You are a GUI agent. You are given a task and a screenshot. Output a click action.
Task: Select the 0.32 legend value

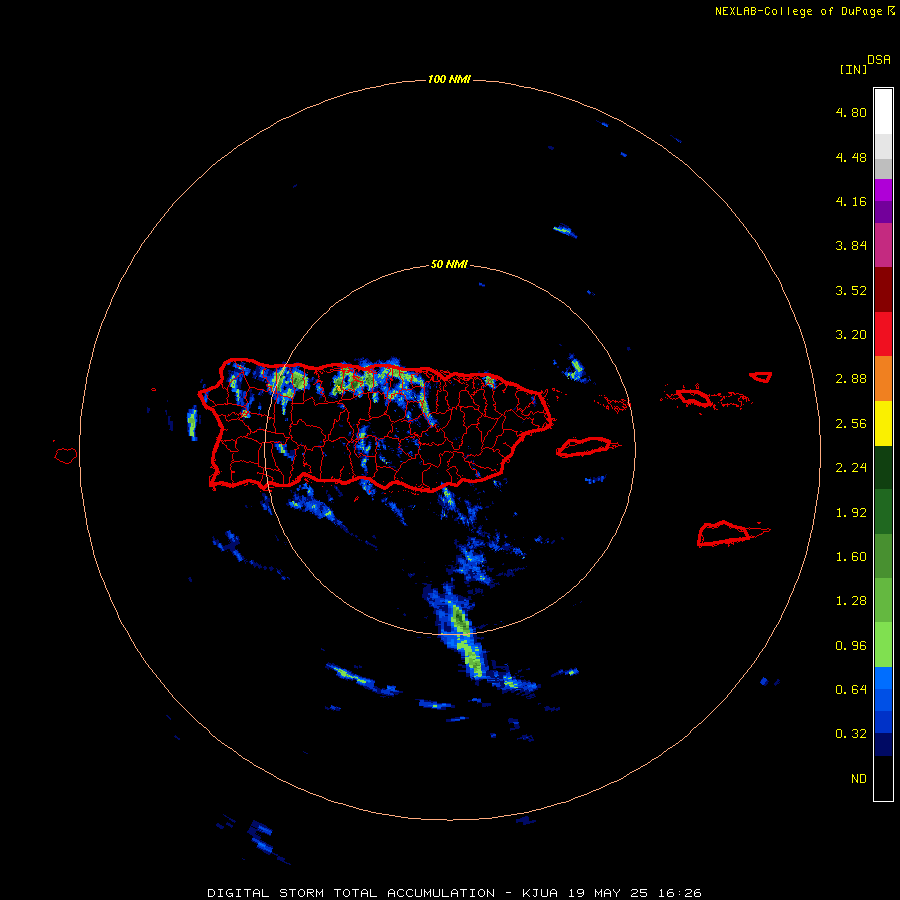tap(851, 734)
